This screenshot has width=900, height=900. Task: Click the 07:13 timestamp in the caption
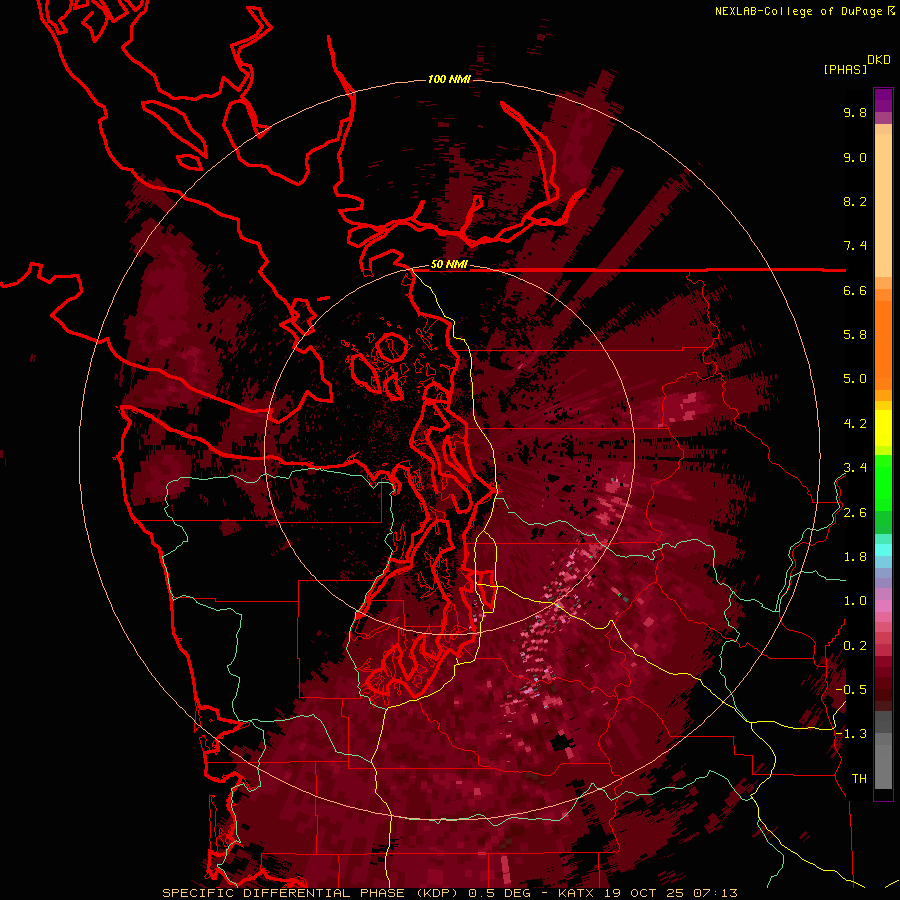pos(715,893)
